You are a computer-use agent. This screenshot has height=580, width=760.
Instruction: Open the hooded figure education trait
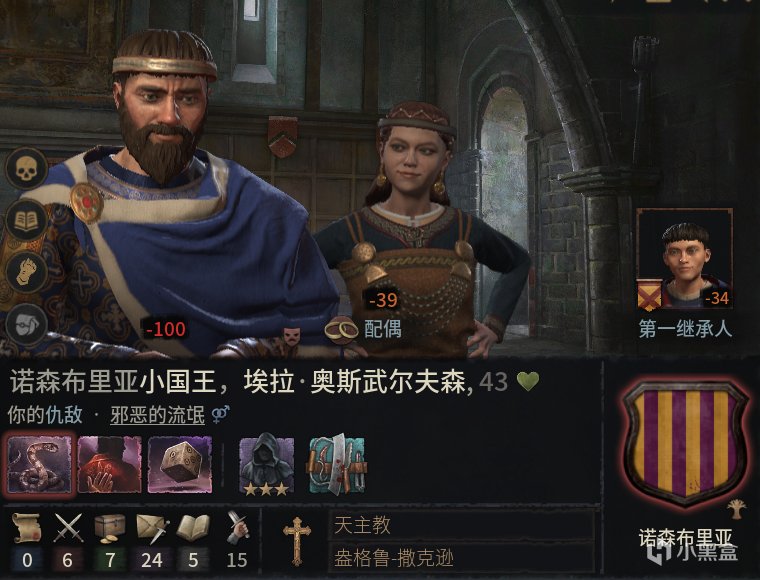pos(266,466)
